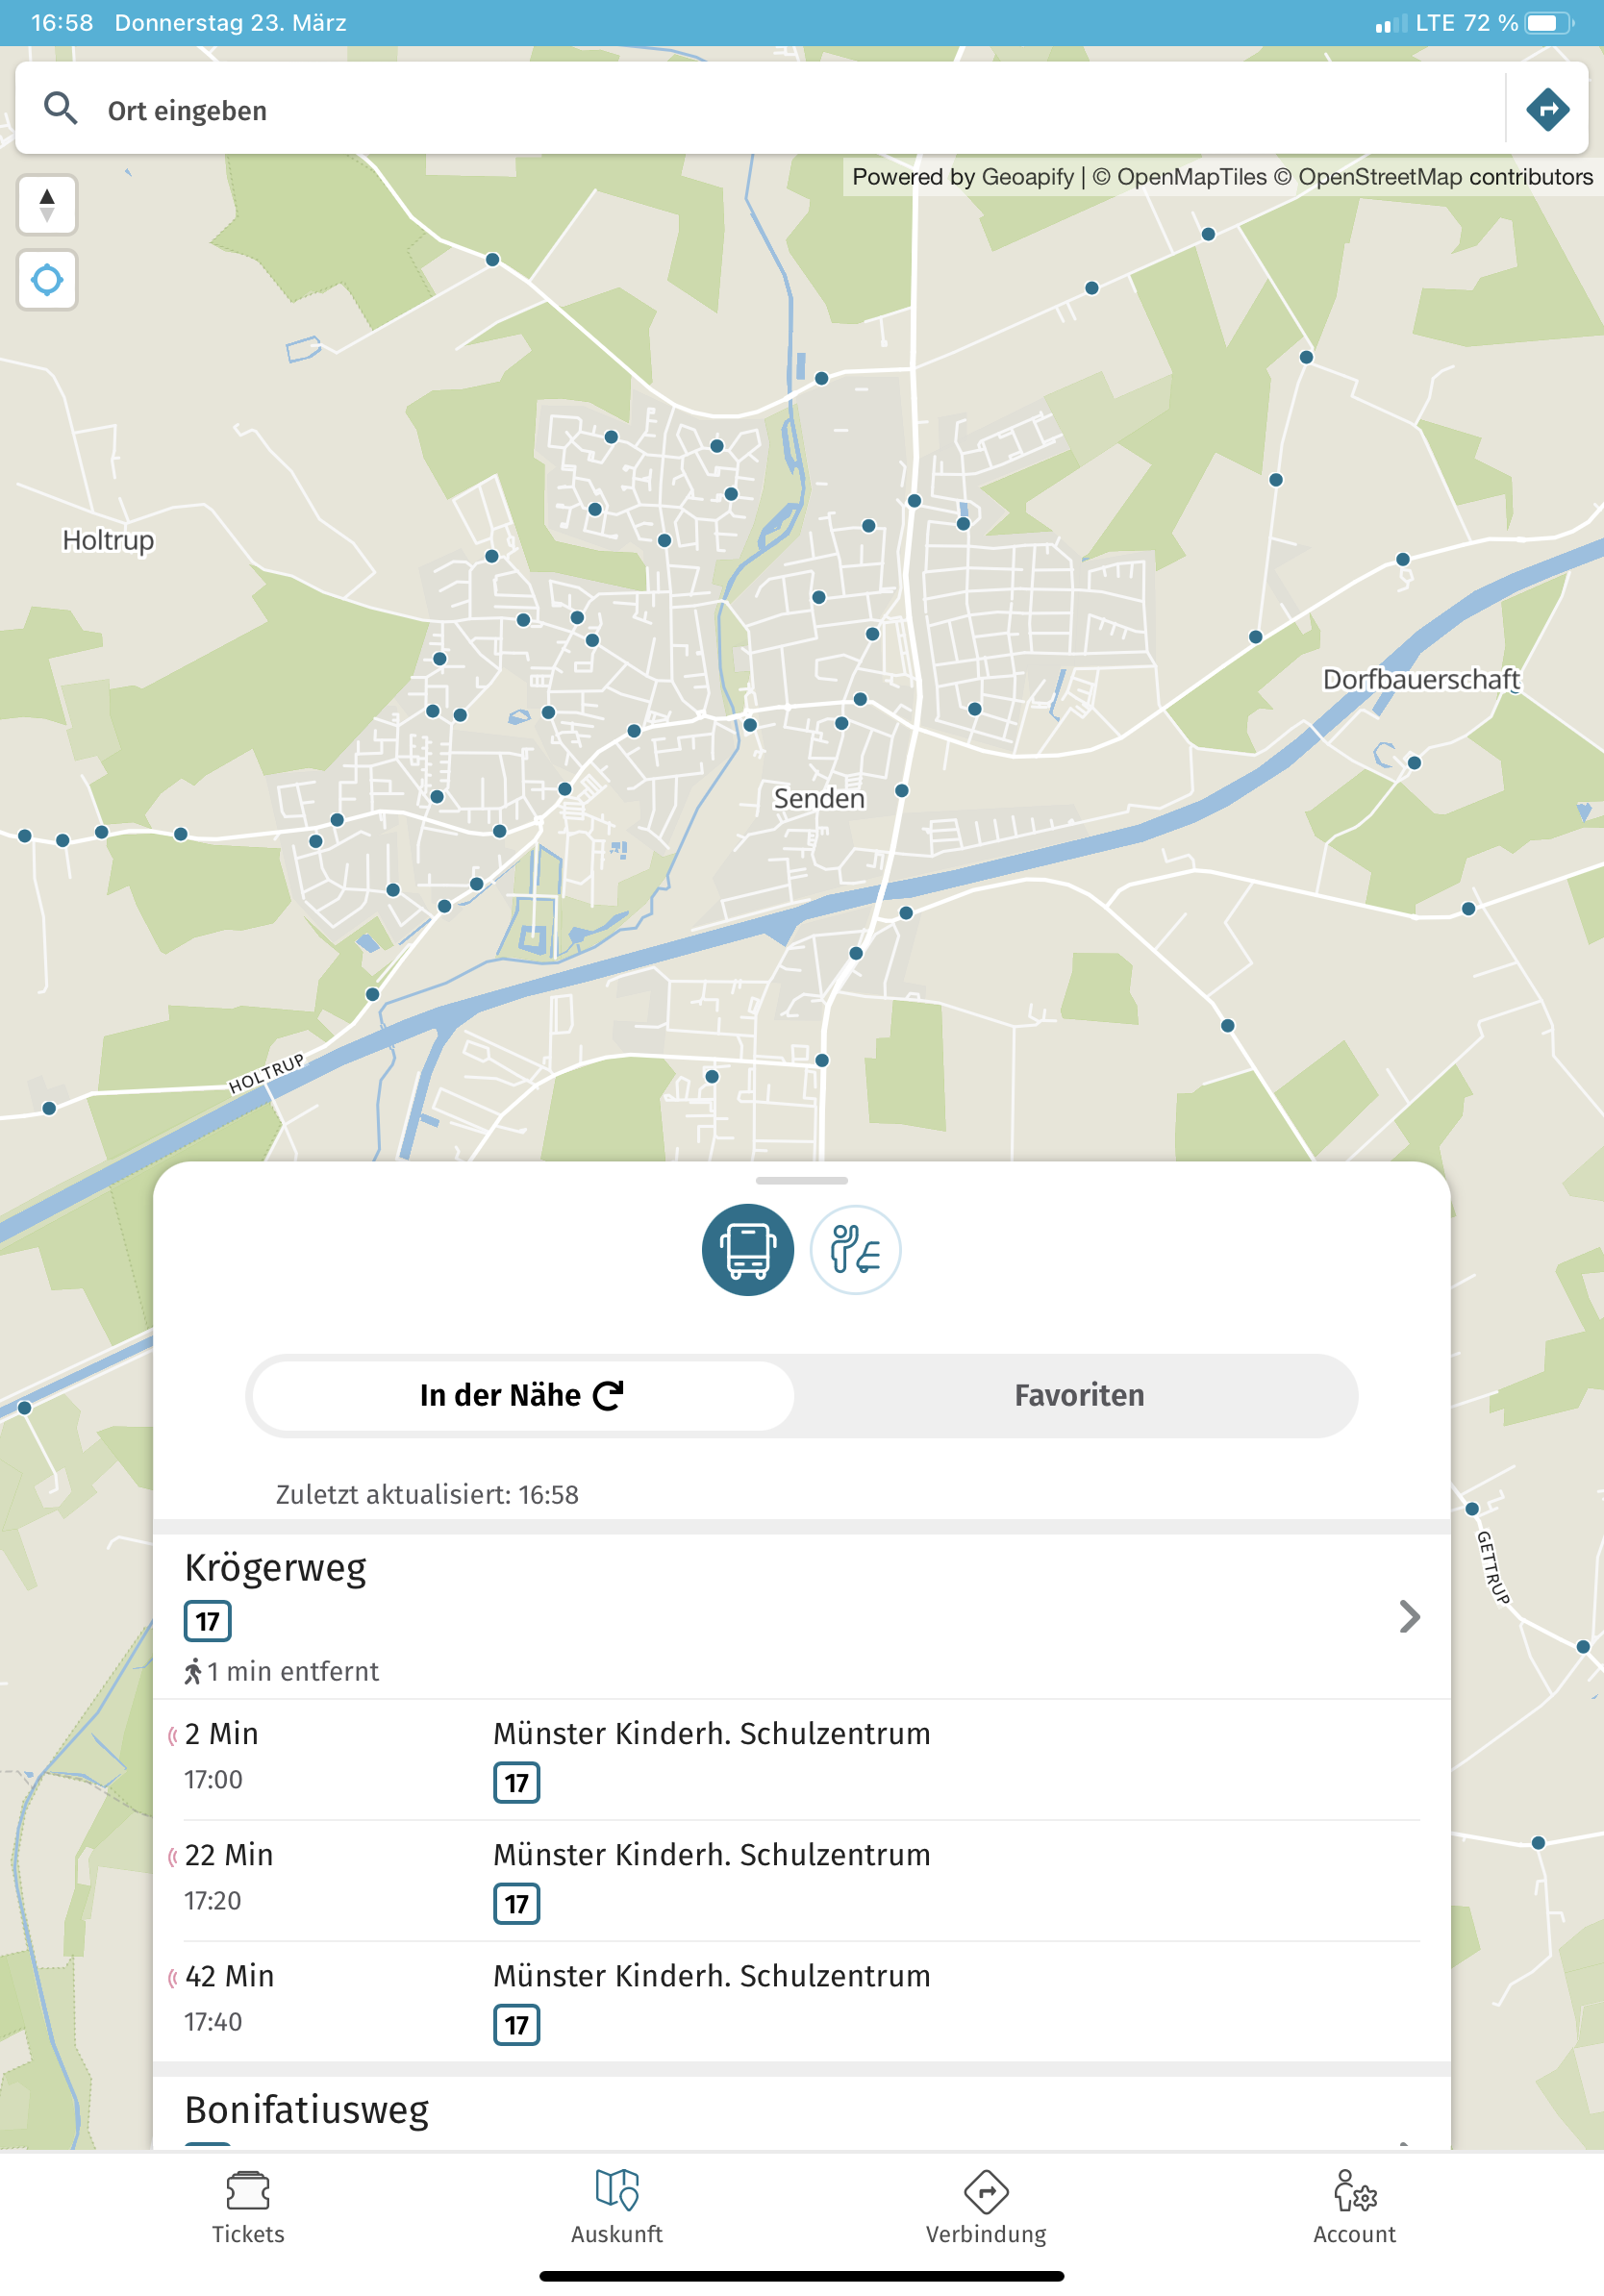Tap the search magnifier icon
The image size is (1604, 2296).
coord(60,108)
